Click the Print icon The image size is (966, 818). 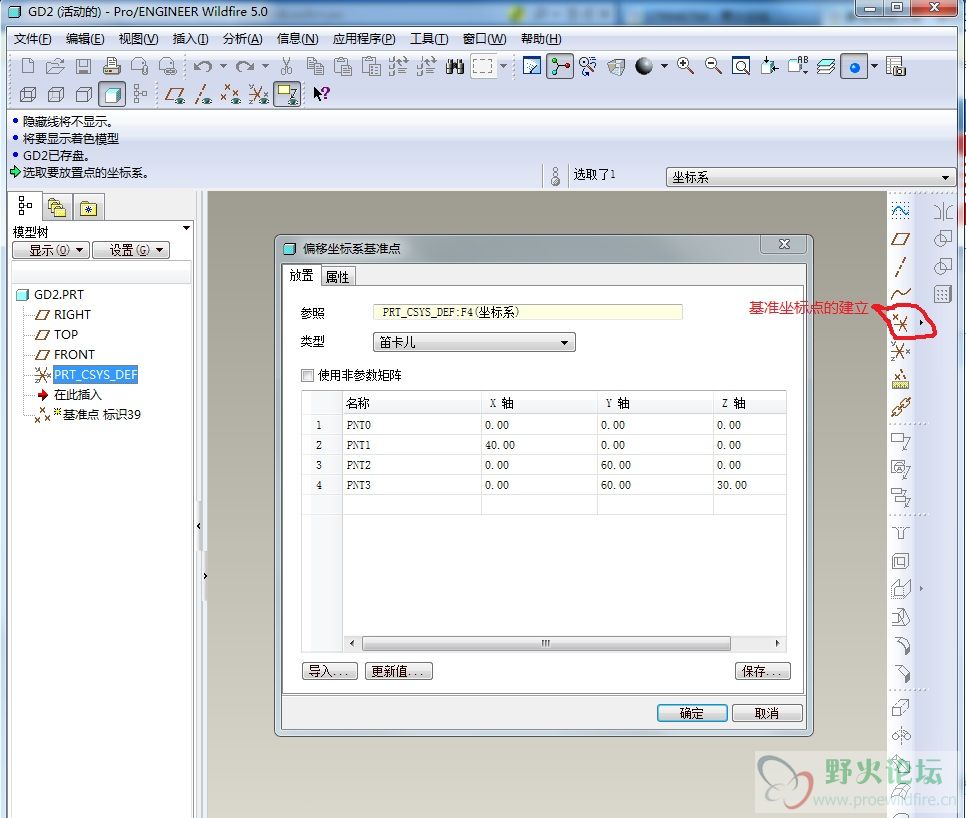[112, 66]
